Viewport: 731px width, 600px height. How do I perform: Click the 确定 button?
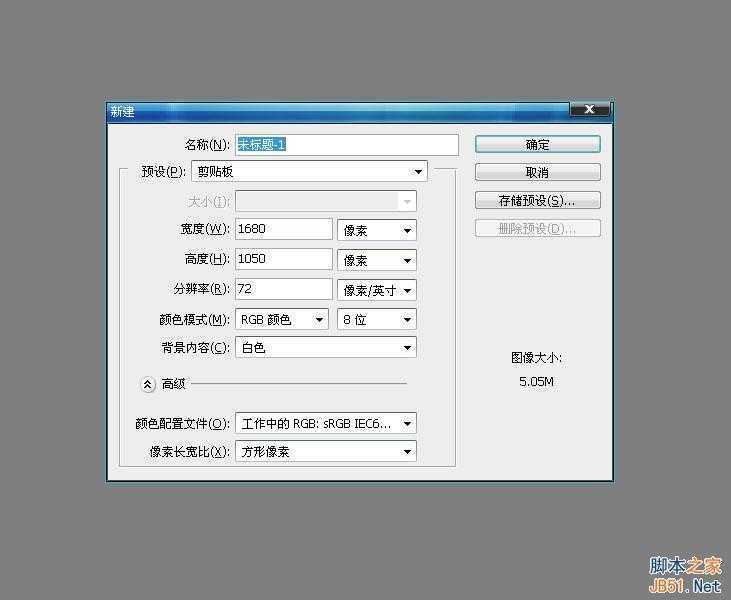(538, 145)
